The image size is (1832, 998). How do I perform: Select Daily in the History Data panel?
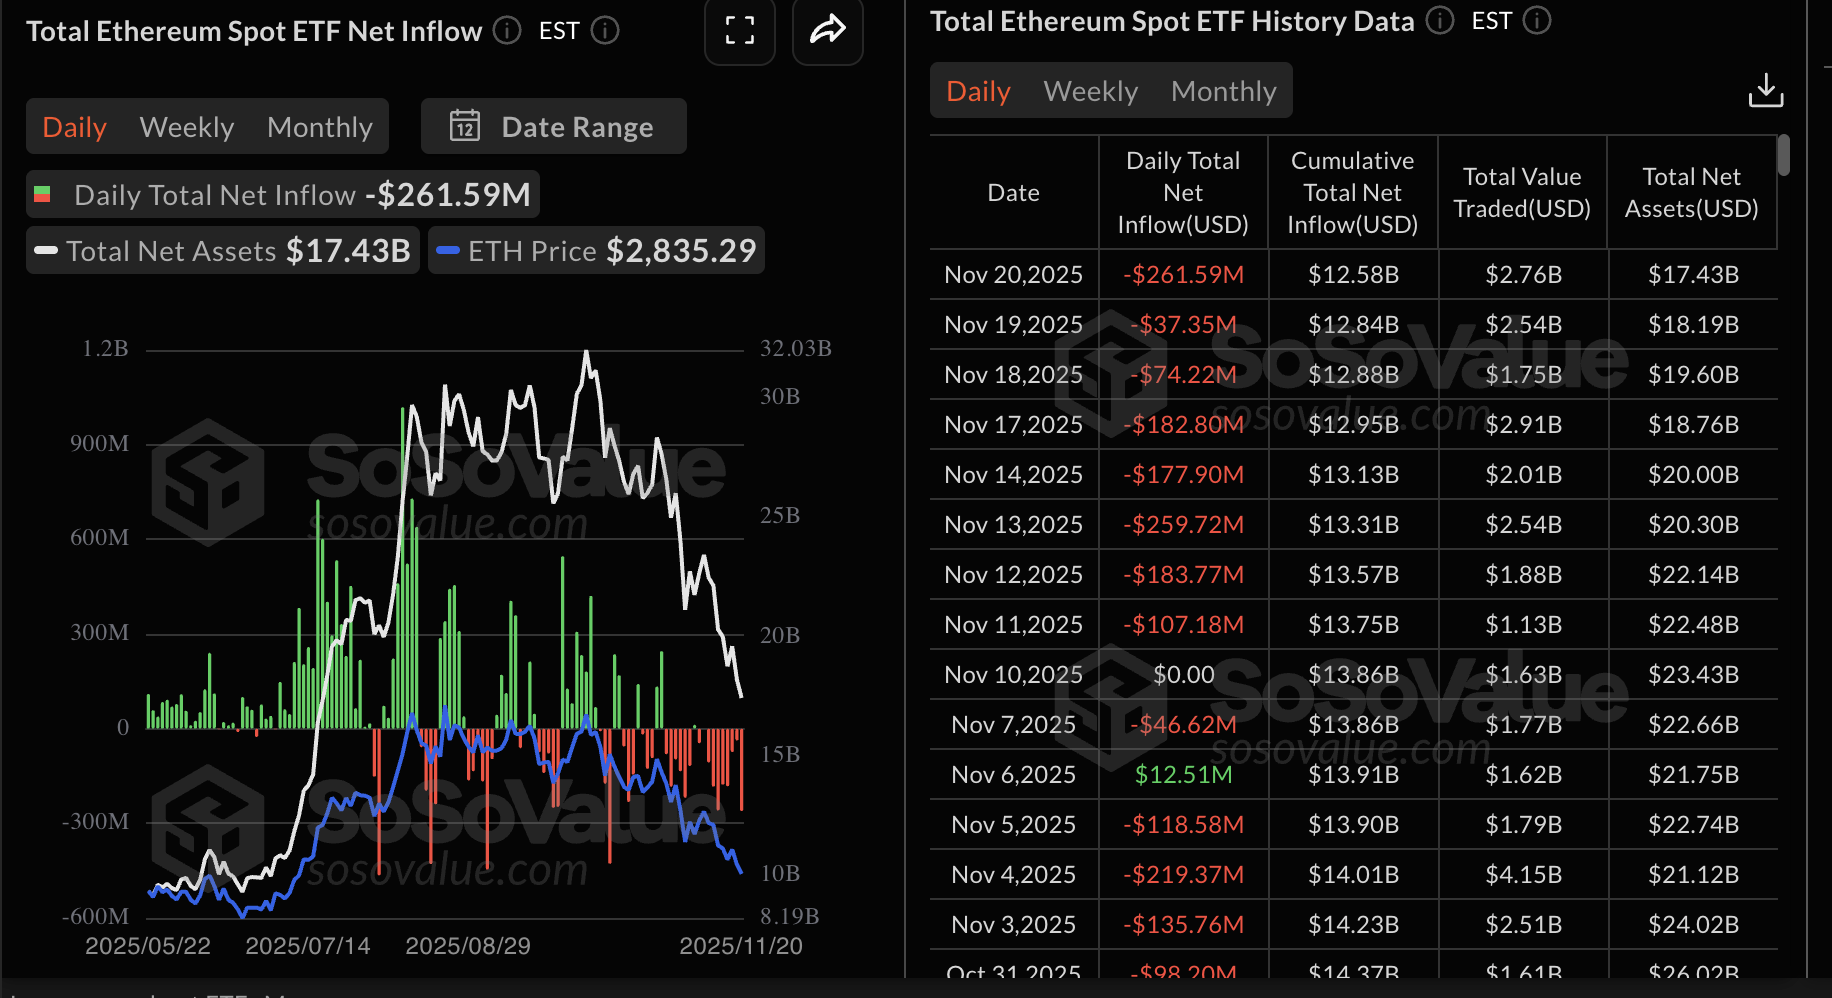coord(977,90)
